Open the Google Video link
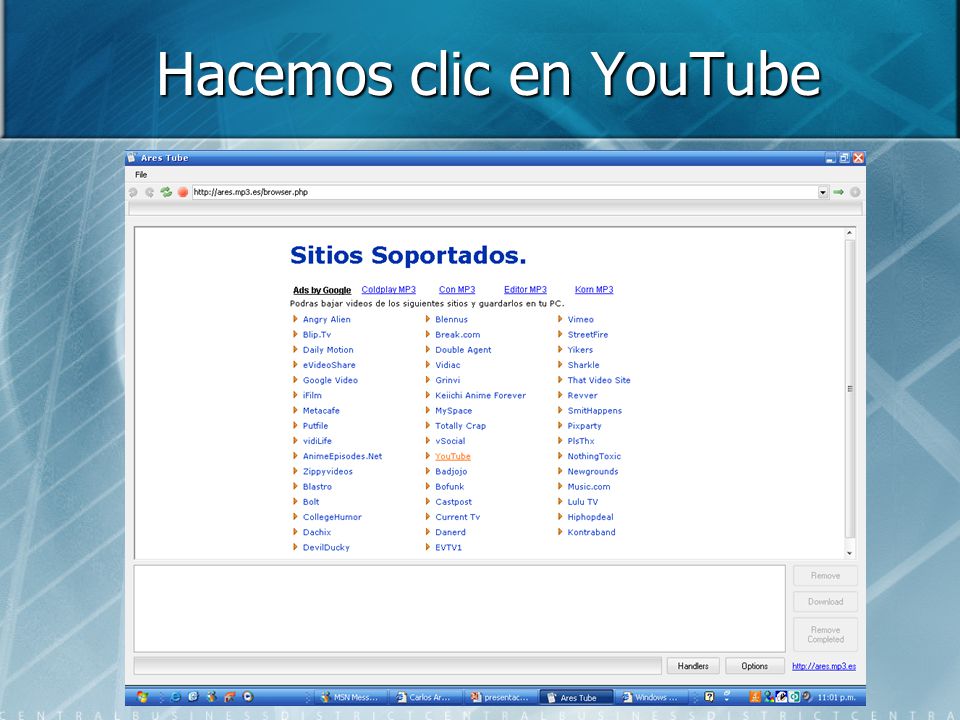 pyautogui.click(x=331, y=380)
